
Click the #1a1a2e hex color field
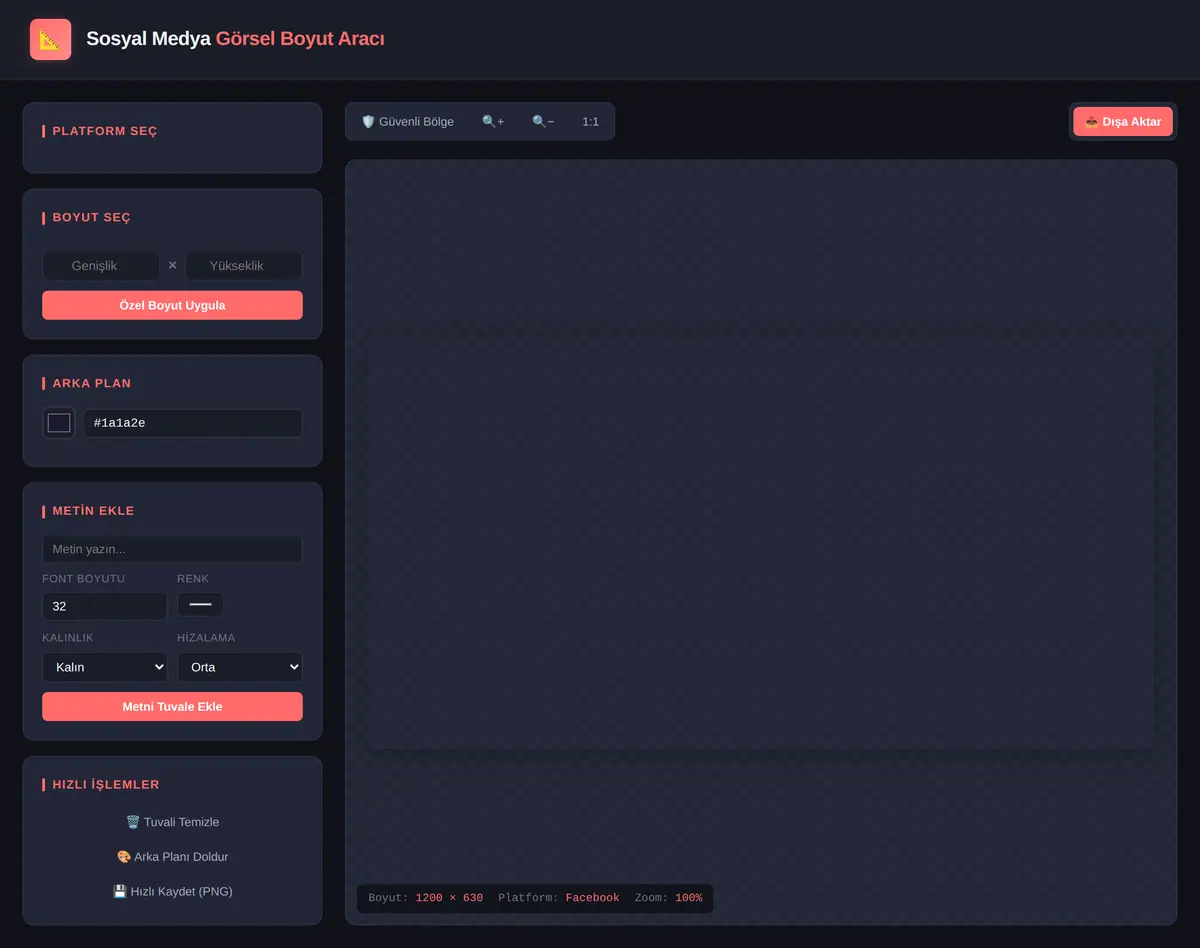(x=193, y=423)
